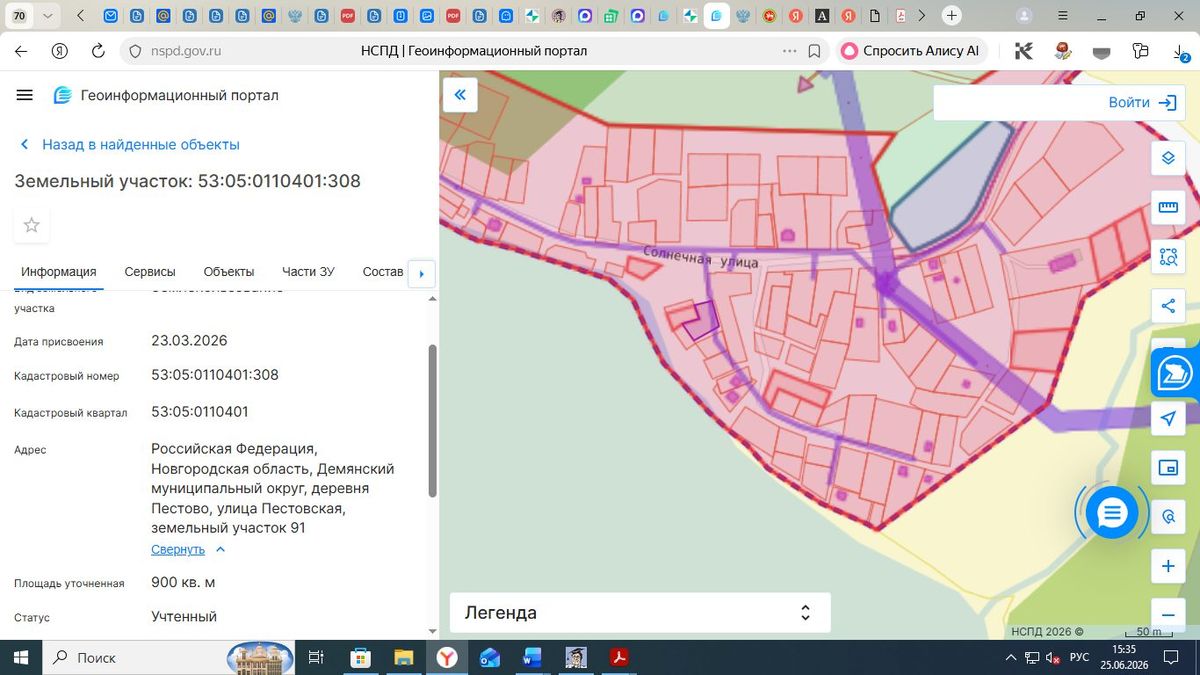Open the hamburger menu of Геоинформационный портал
This screenshot has height=675, width=1200.
25,95
